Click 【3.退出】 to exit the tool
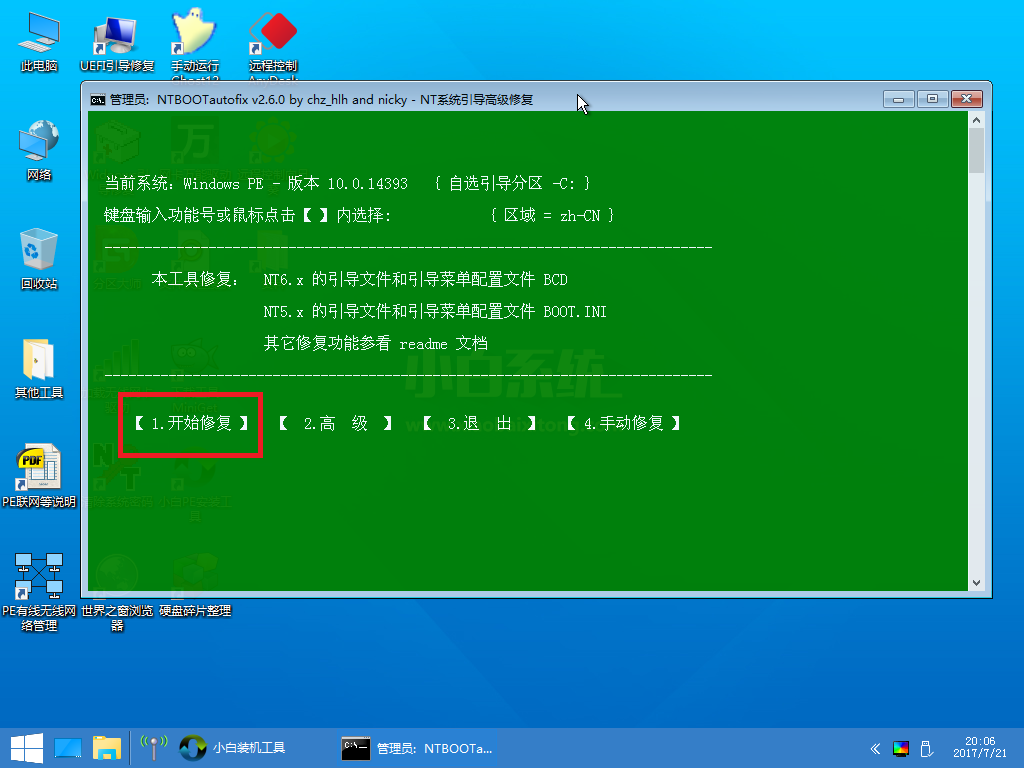1024x768 pixels. coord(479,424)
